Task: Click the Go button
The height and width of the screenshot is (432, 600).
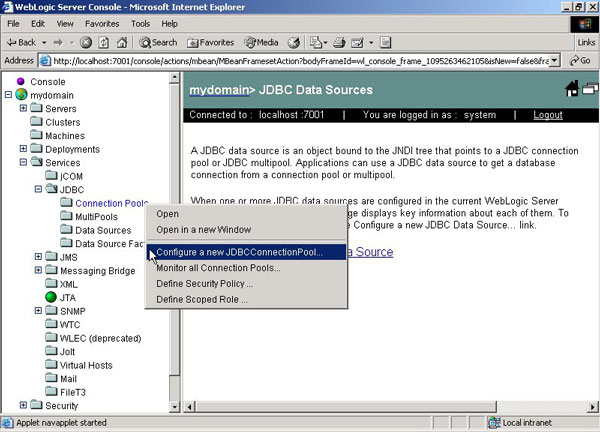Action: coord(580,61)
